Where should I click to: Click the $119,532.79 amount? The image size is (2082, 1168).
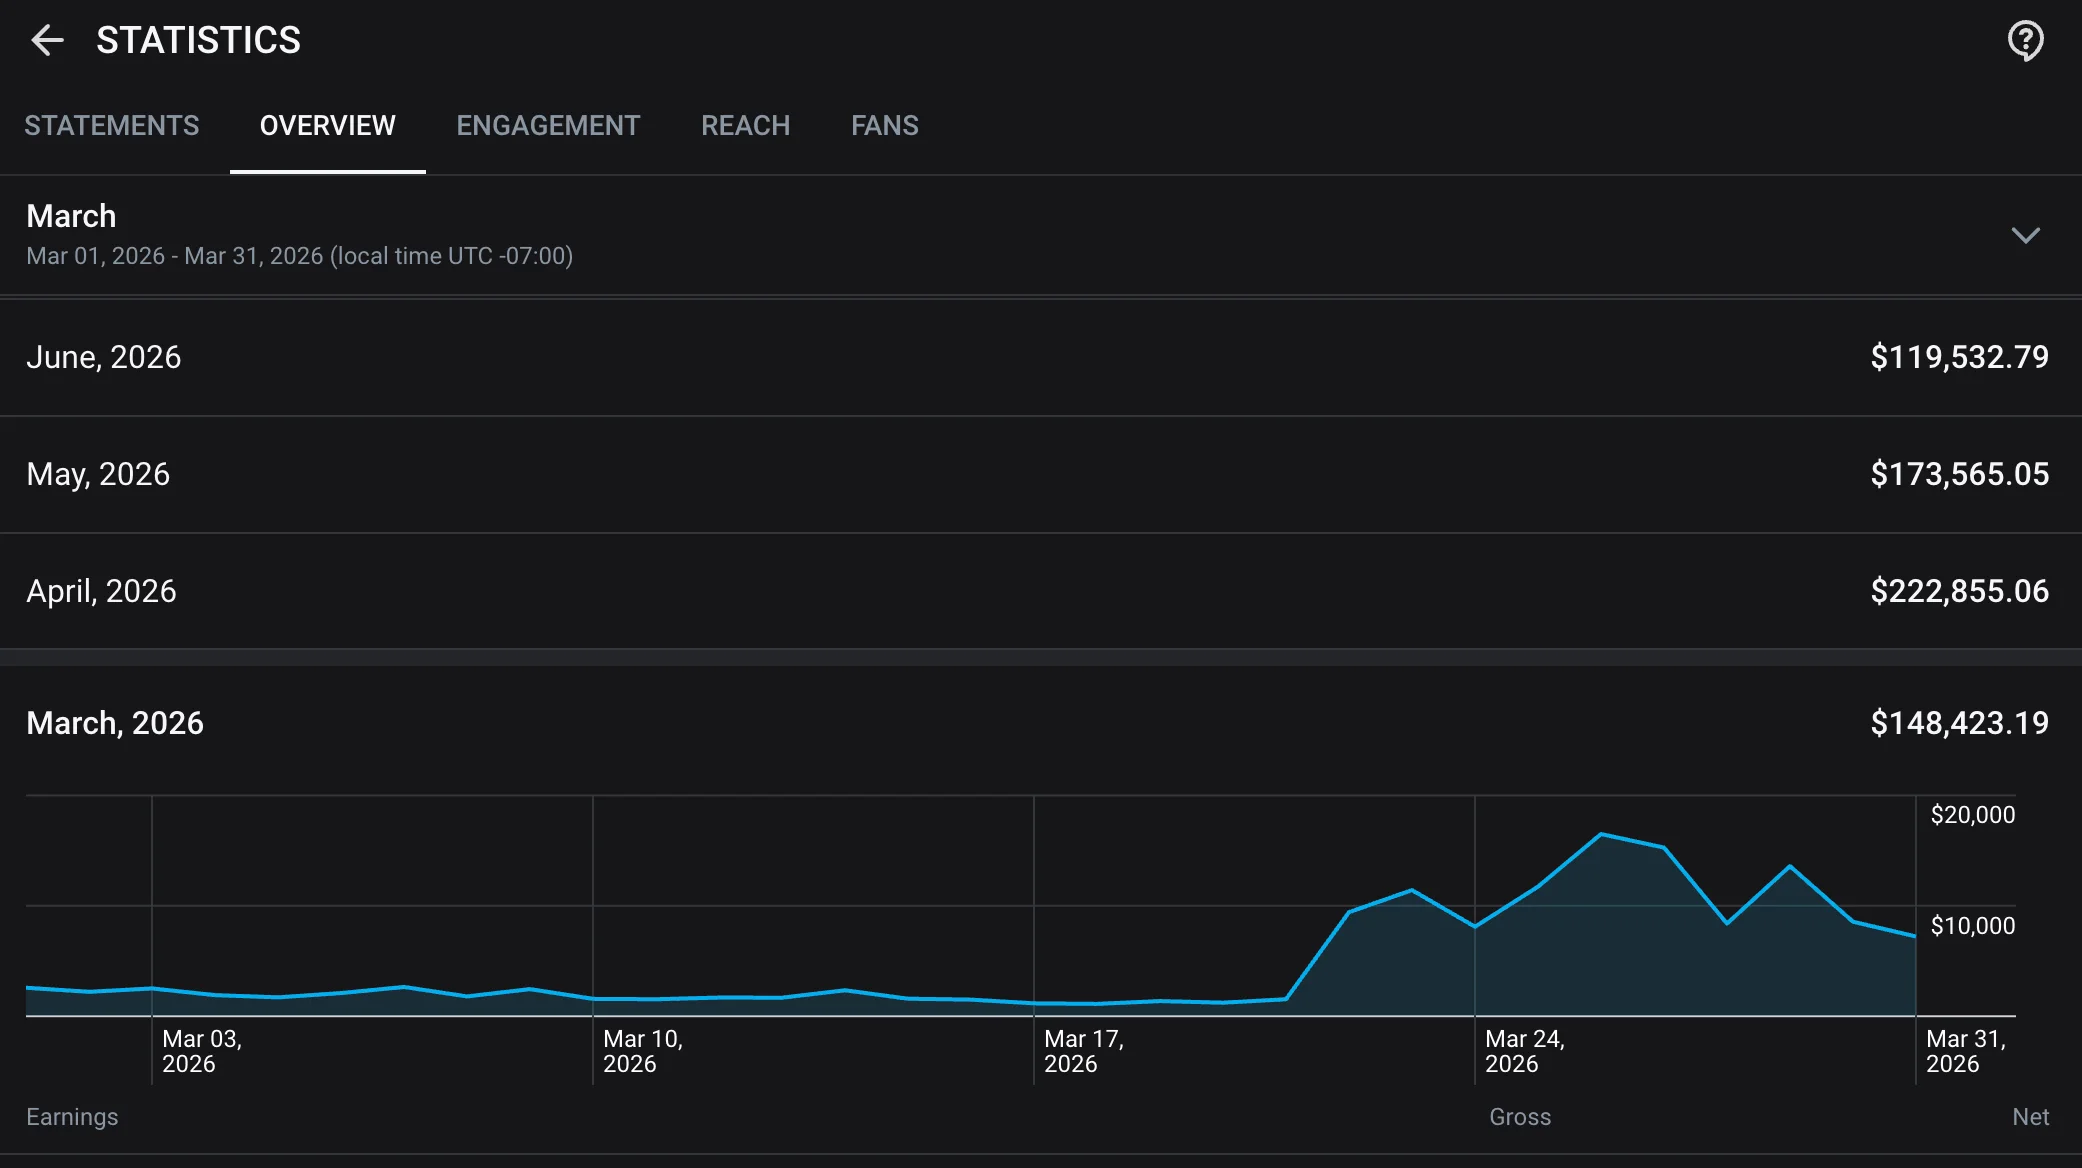[x=1960, y=357]
